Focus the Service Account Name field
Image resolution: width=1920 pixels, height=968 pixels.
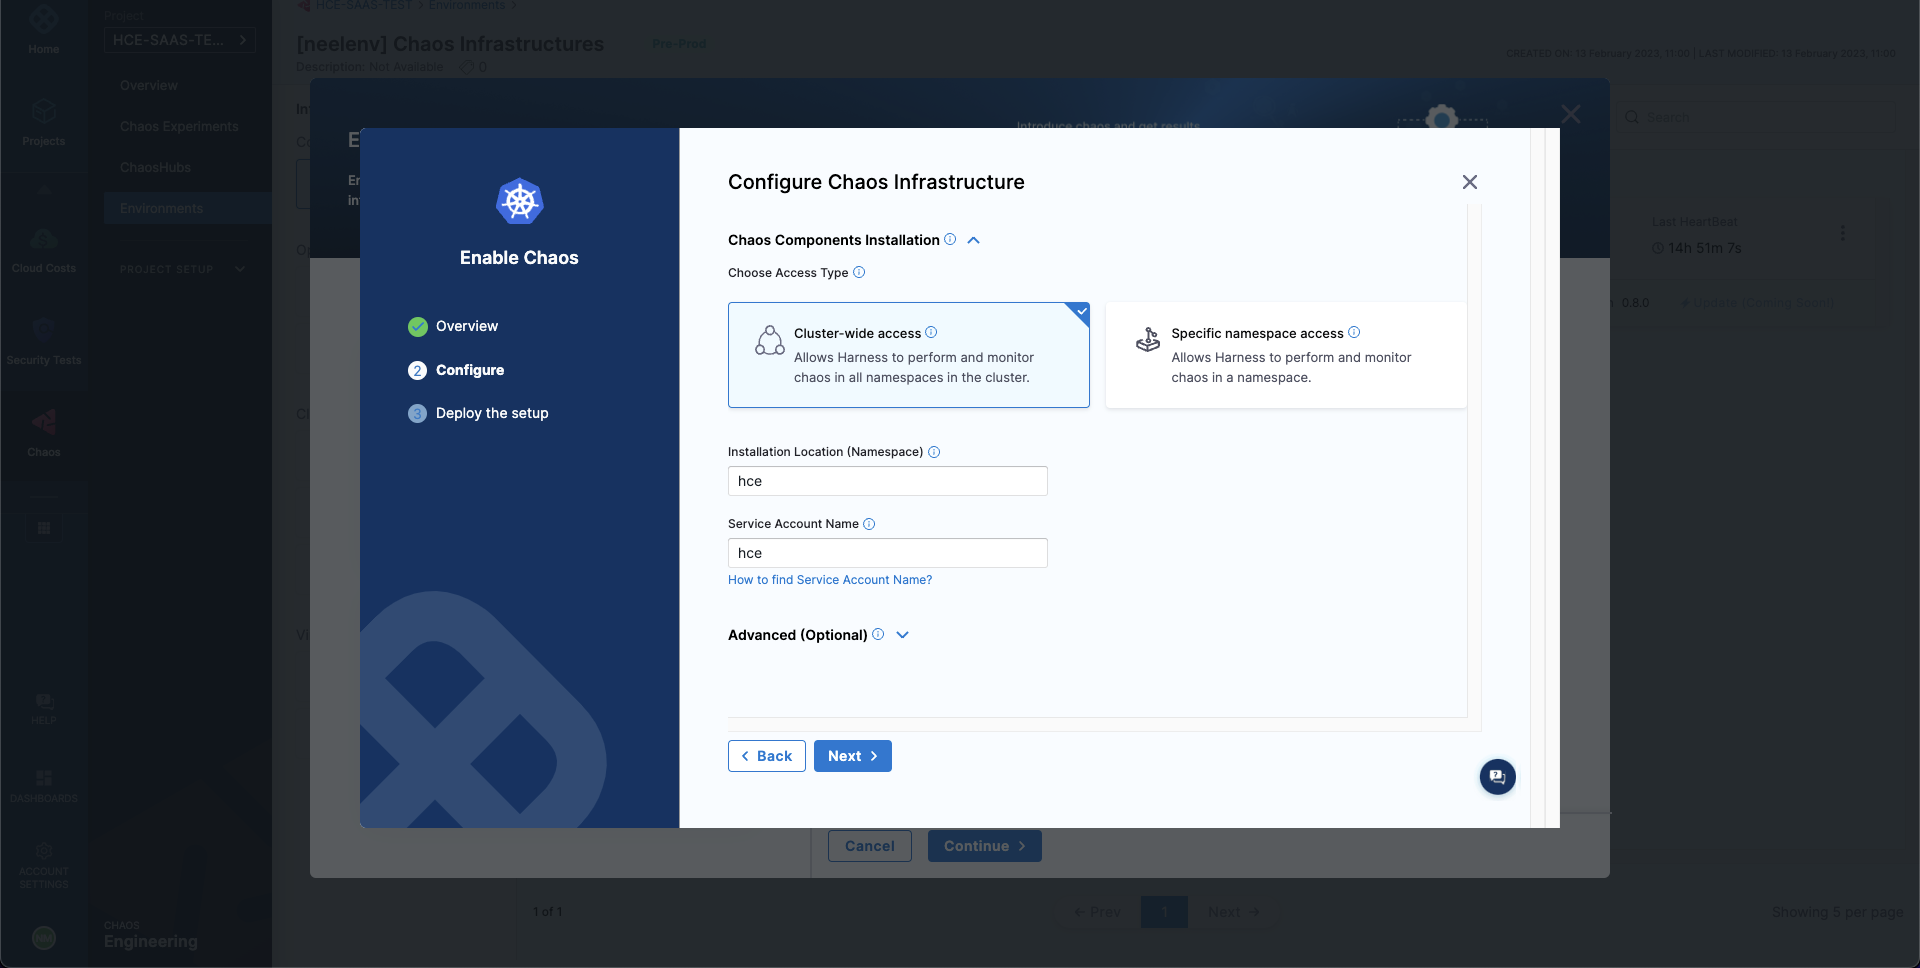888,553
